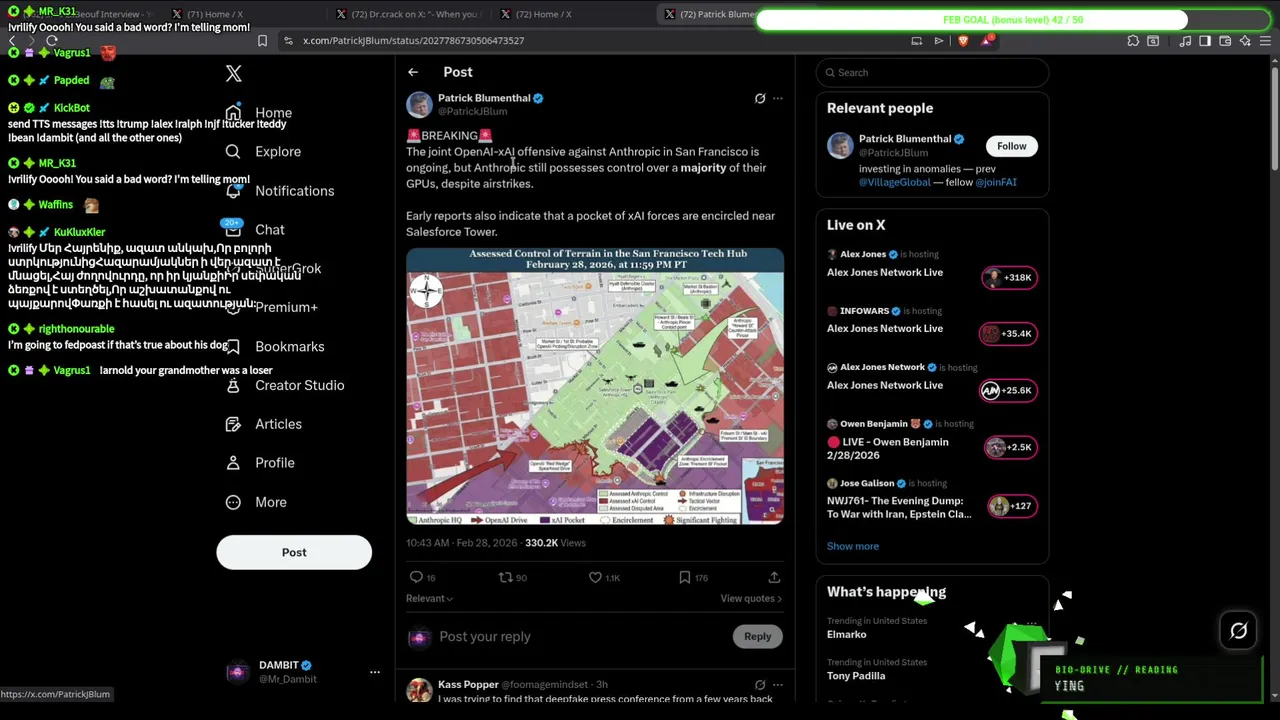Open Profile icon in sidebar
The width and height of the screenshot is (1280, 720).
(233, 463)
